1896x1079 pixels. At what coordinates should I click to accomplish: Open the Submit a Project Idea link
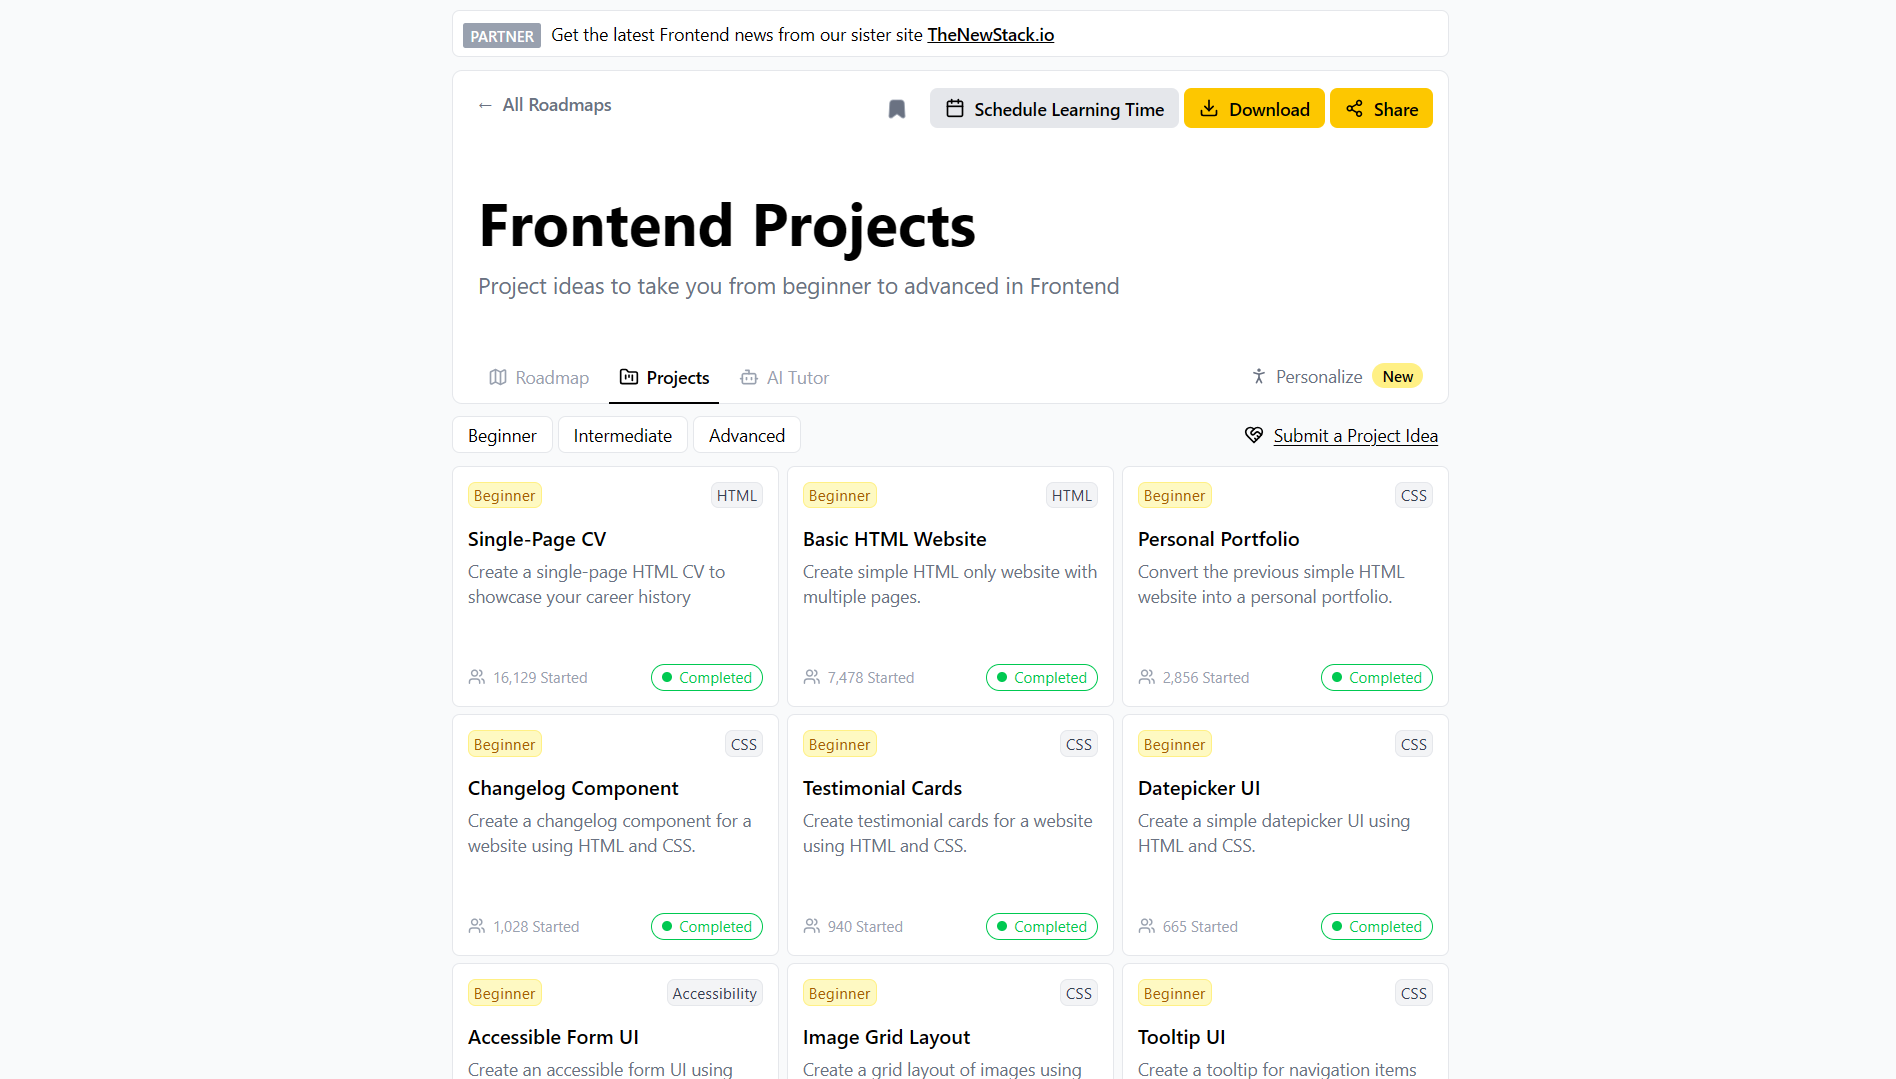pos(1355,436)
